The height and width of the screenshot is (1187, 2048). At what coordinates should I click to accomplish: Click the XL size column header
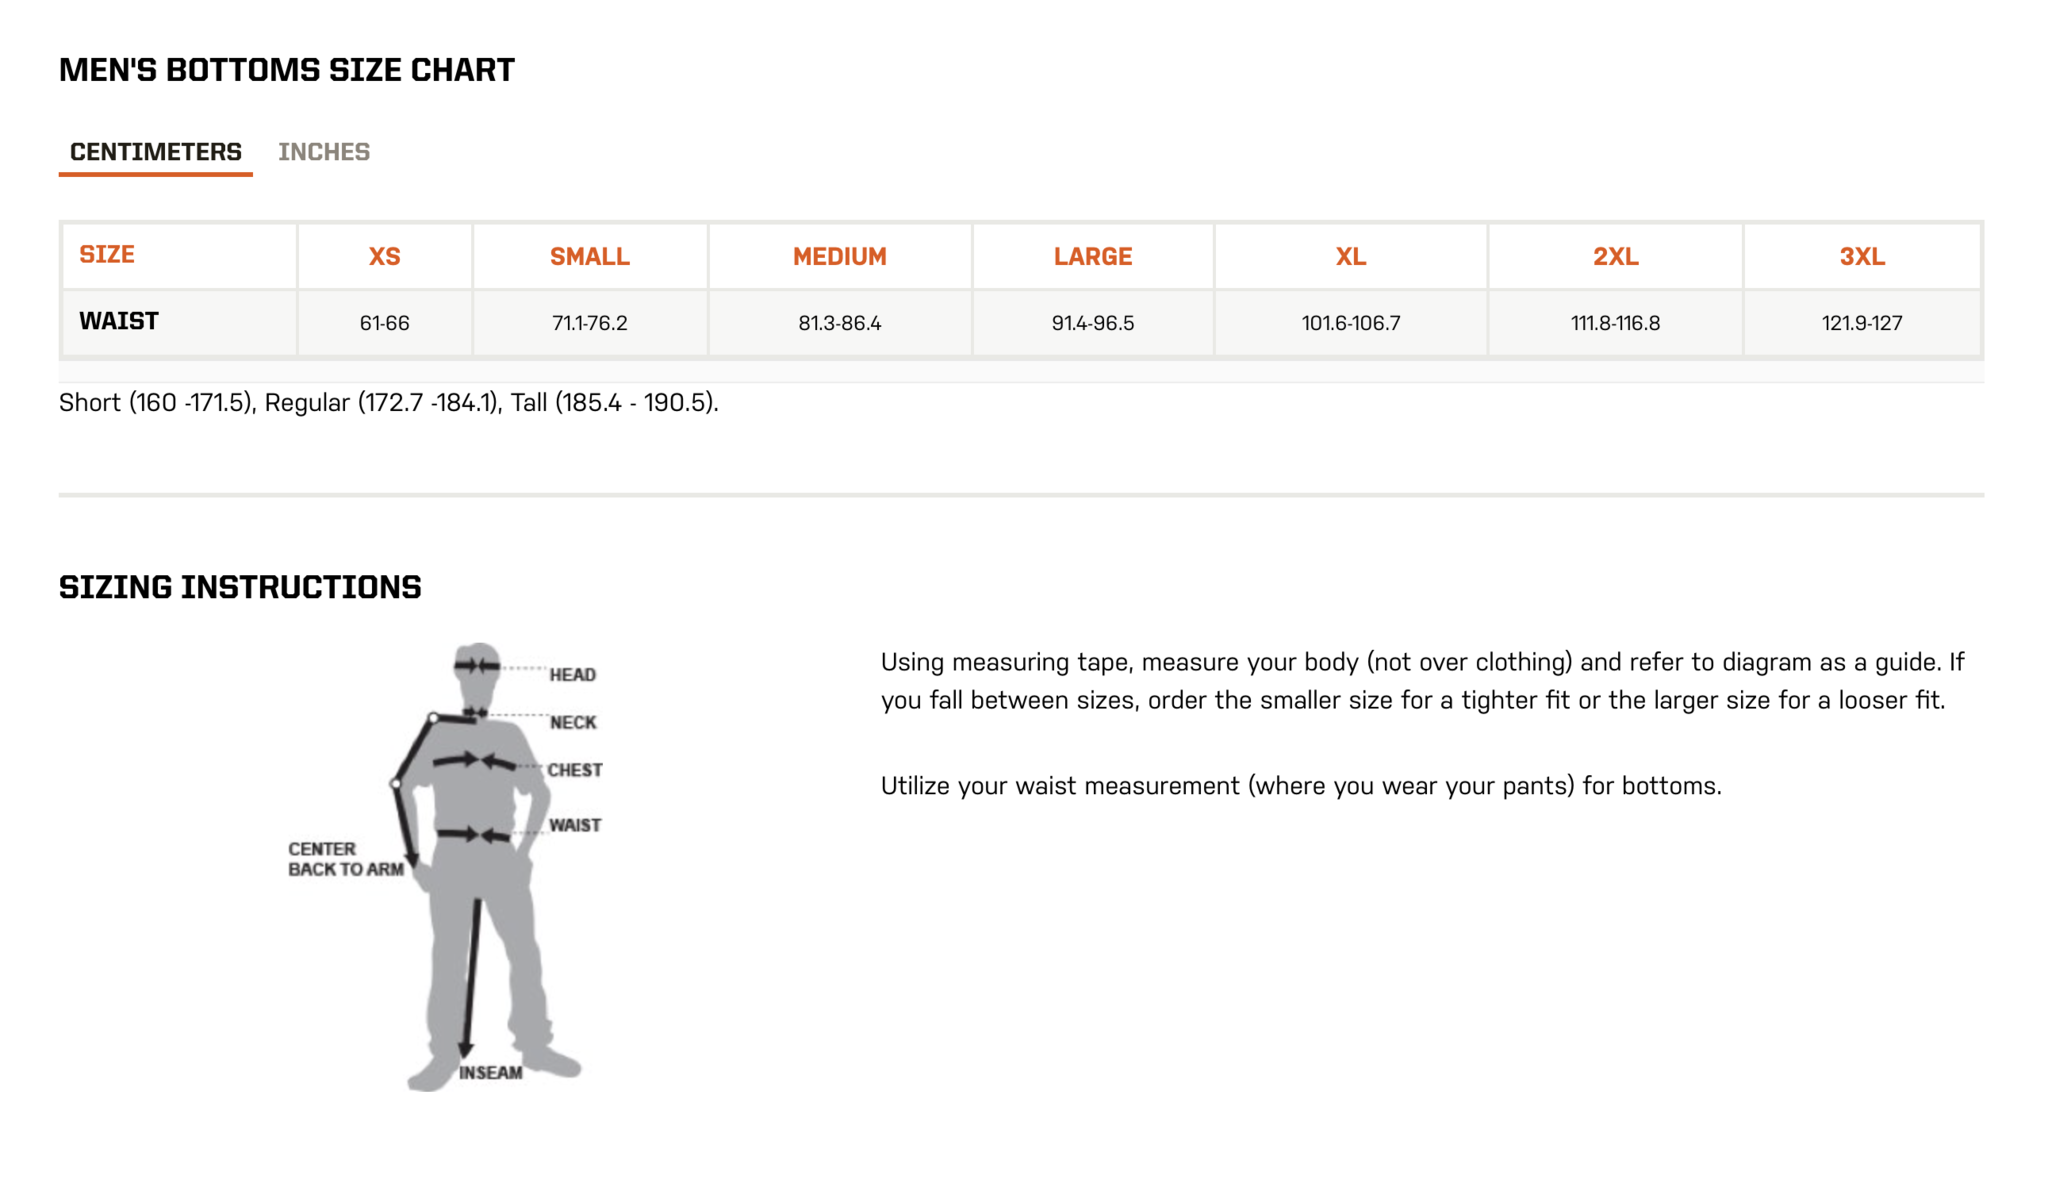click(1350, 257)
